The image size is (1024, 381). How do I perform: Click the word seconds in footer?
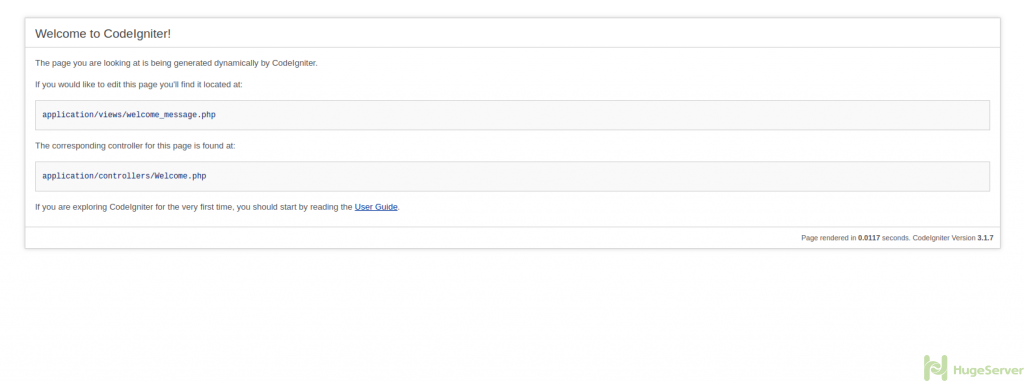tap(895, 238)
